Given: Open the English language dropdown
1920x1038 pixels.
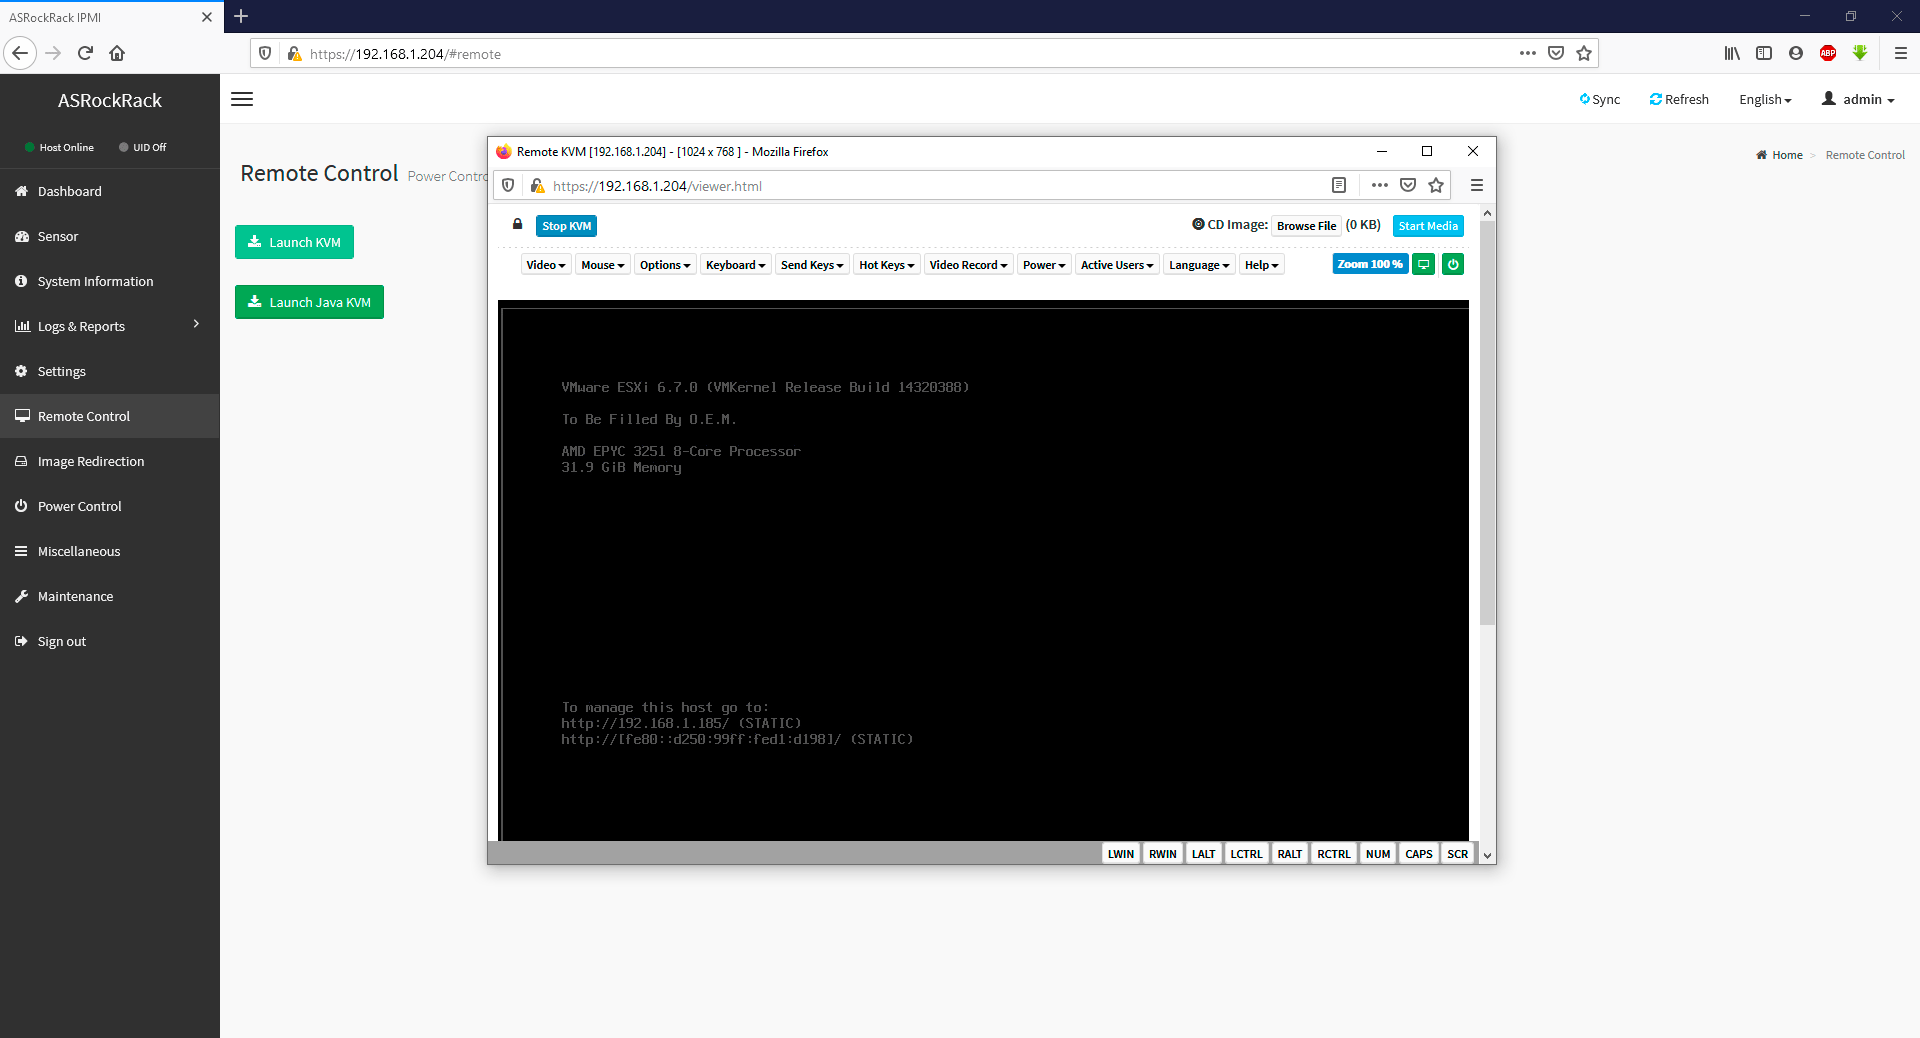Looking at the screenshot, I should tap(1765, 99).
